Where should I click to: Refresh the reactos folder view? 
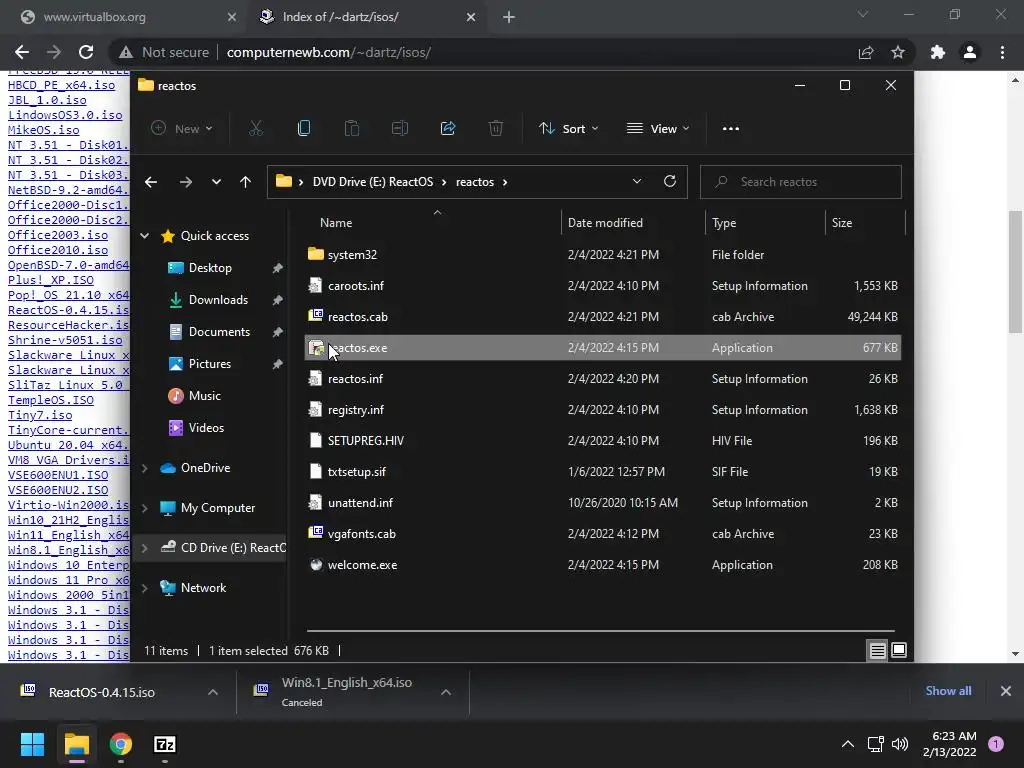pos(669,182)
